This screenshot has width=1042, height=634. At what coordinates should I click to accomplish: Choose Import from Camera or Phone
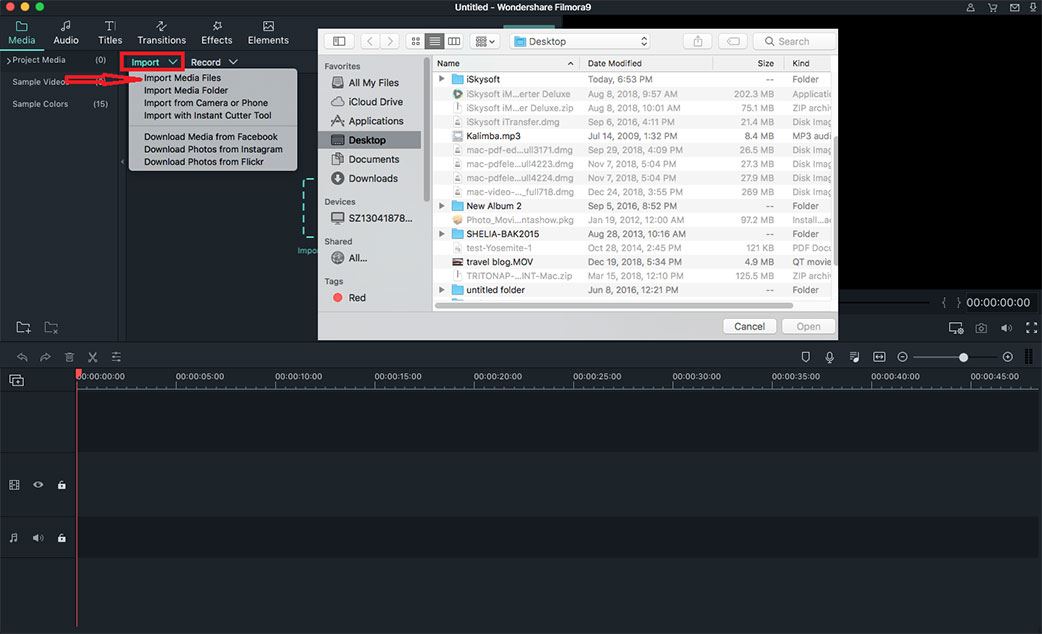pos(206,103)
